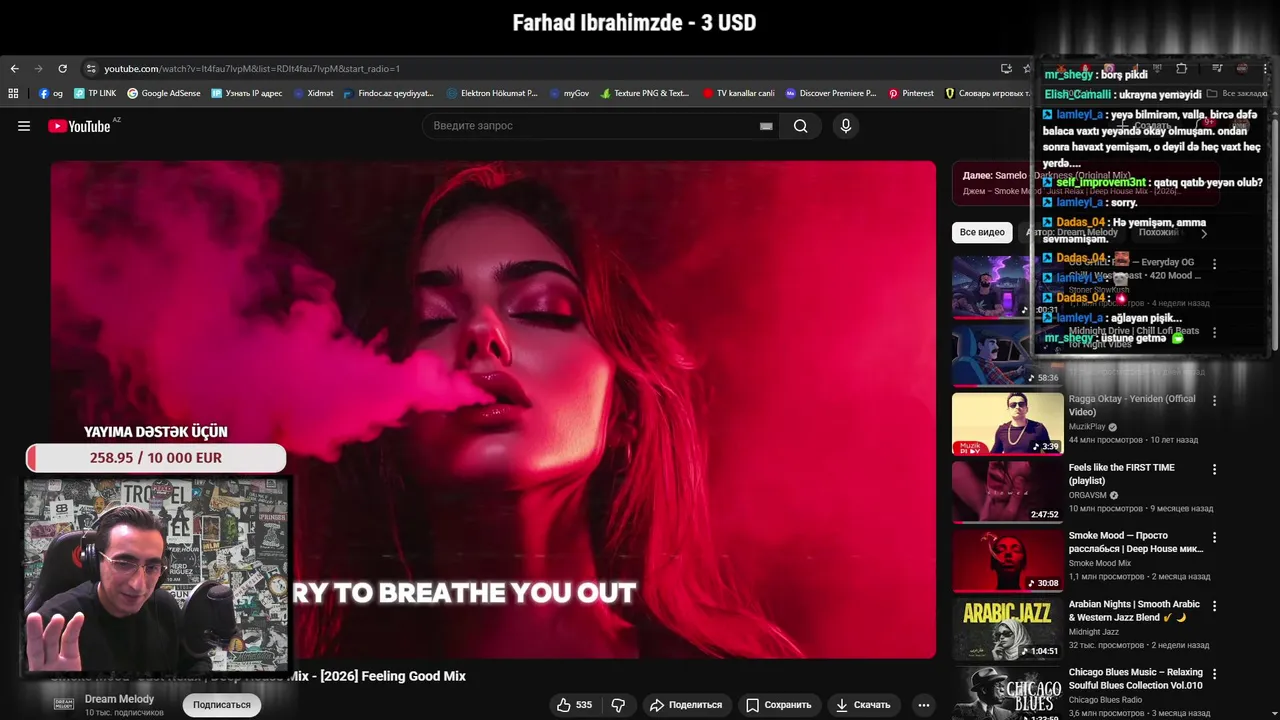Click the Сохранить save button
The image size is (1280, 720).
point(779,705)
